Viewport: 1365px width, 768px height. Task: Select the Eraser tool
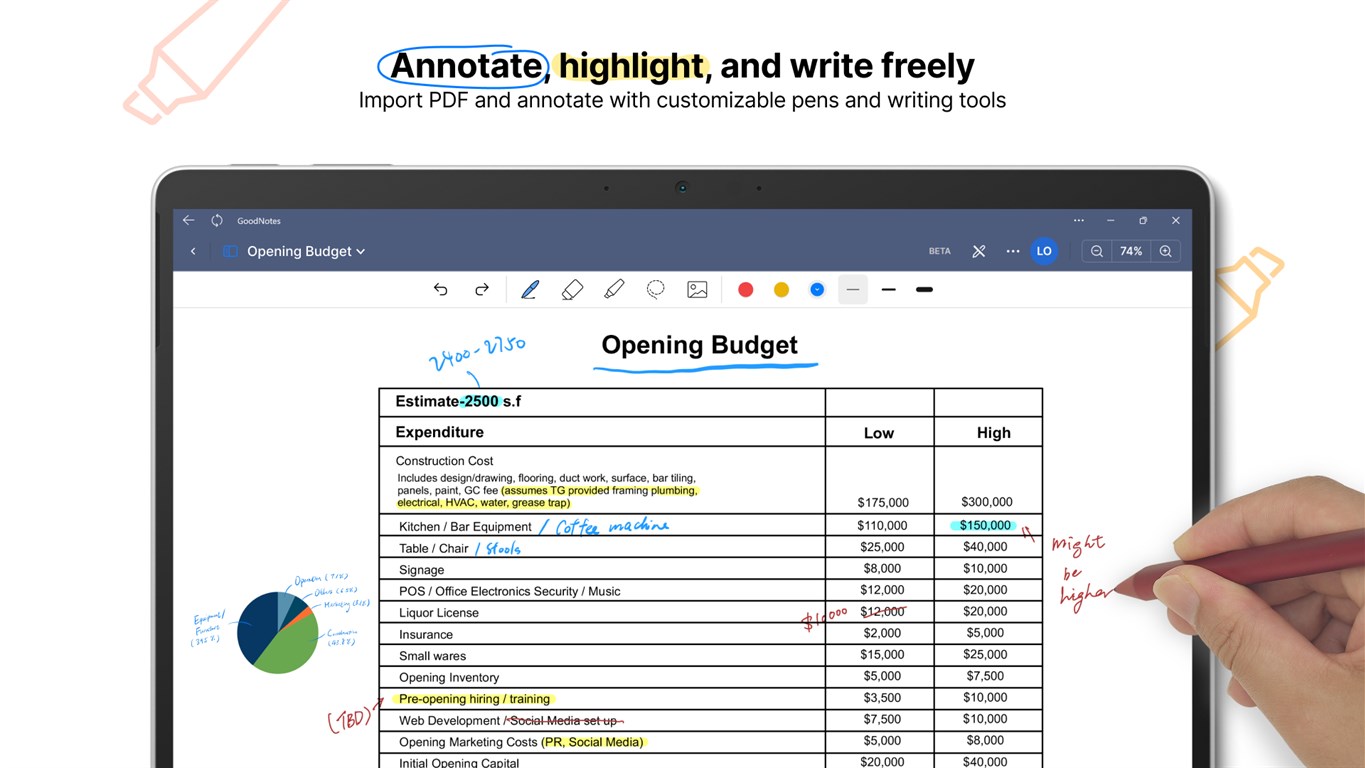(572, 290)
